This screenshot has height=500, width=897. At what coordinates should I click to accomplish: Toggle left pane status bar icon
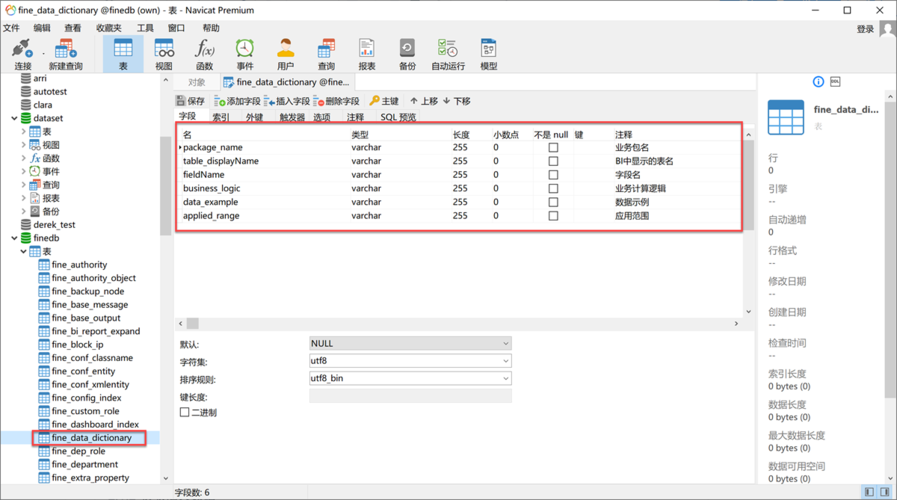tap(870, 492)
